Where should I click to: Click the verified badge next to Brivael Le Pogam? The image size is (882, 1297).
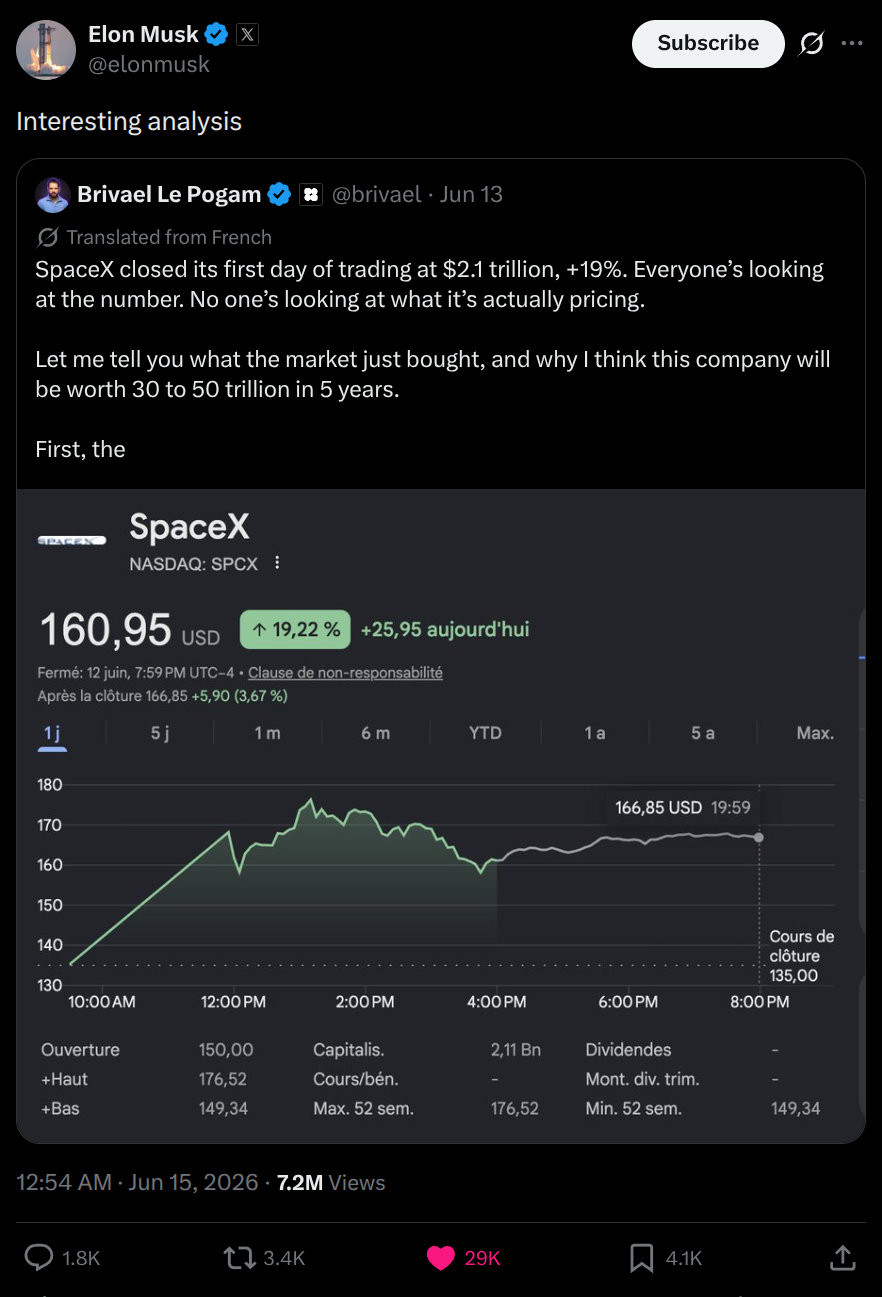[279, 195]
